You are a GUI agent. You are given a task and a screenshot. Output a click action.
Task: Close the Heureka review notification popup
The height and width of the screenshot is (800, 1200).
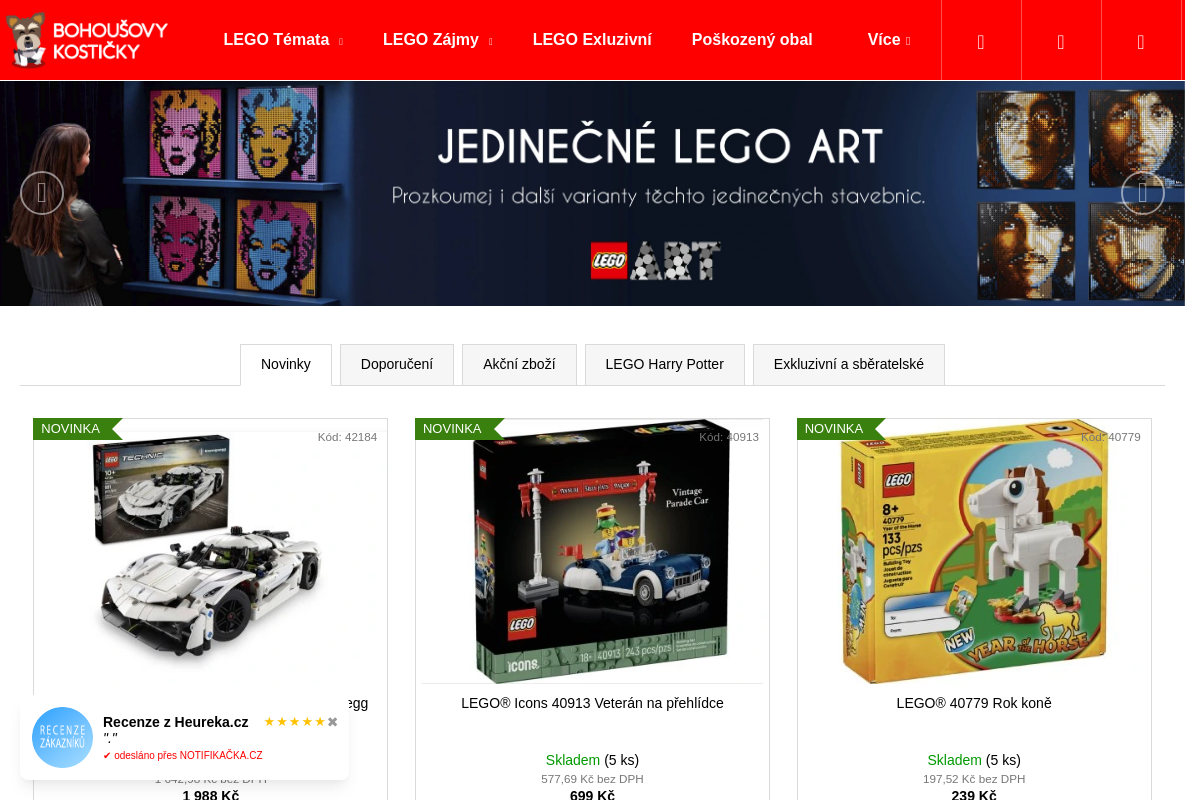(333, 721)
